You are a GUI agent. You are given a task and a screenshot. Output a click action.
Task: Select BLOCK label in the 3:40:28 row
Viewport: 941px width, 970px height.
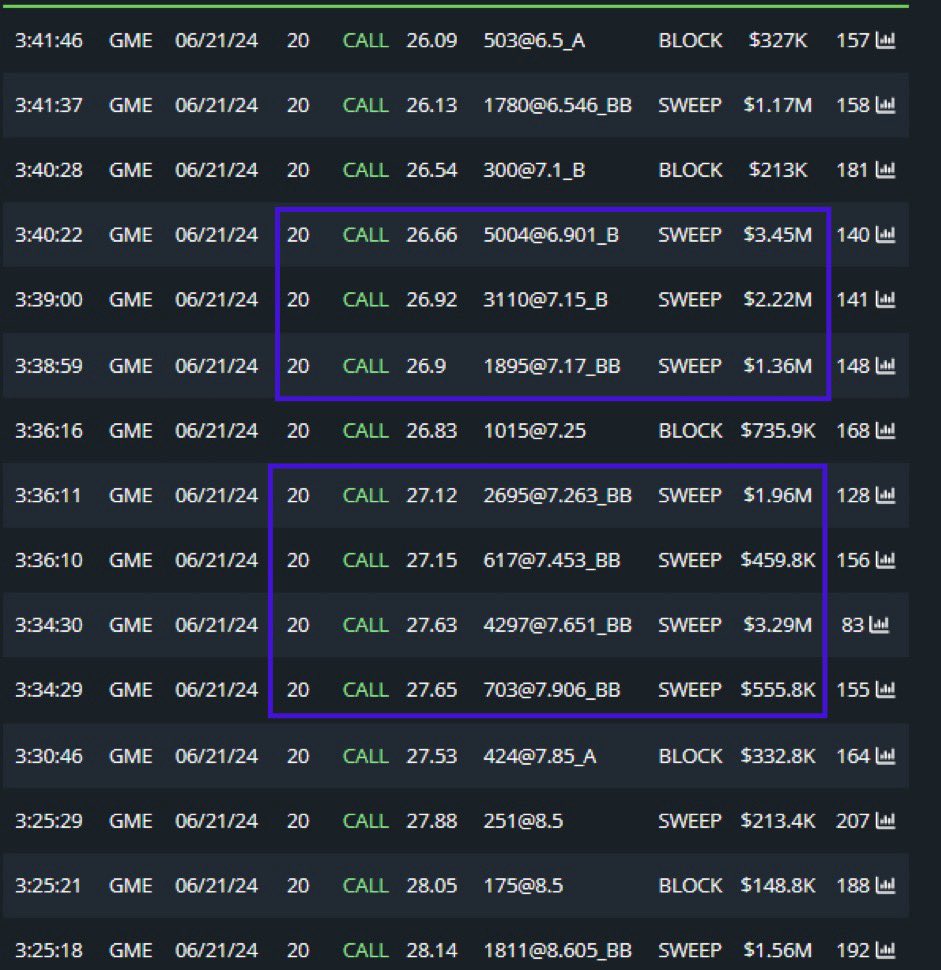[689, 170]
